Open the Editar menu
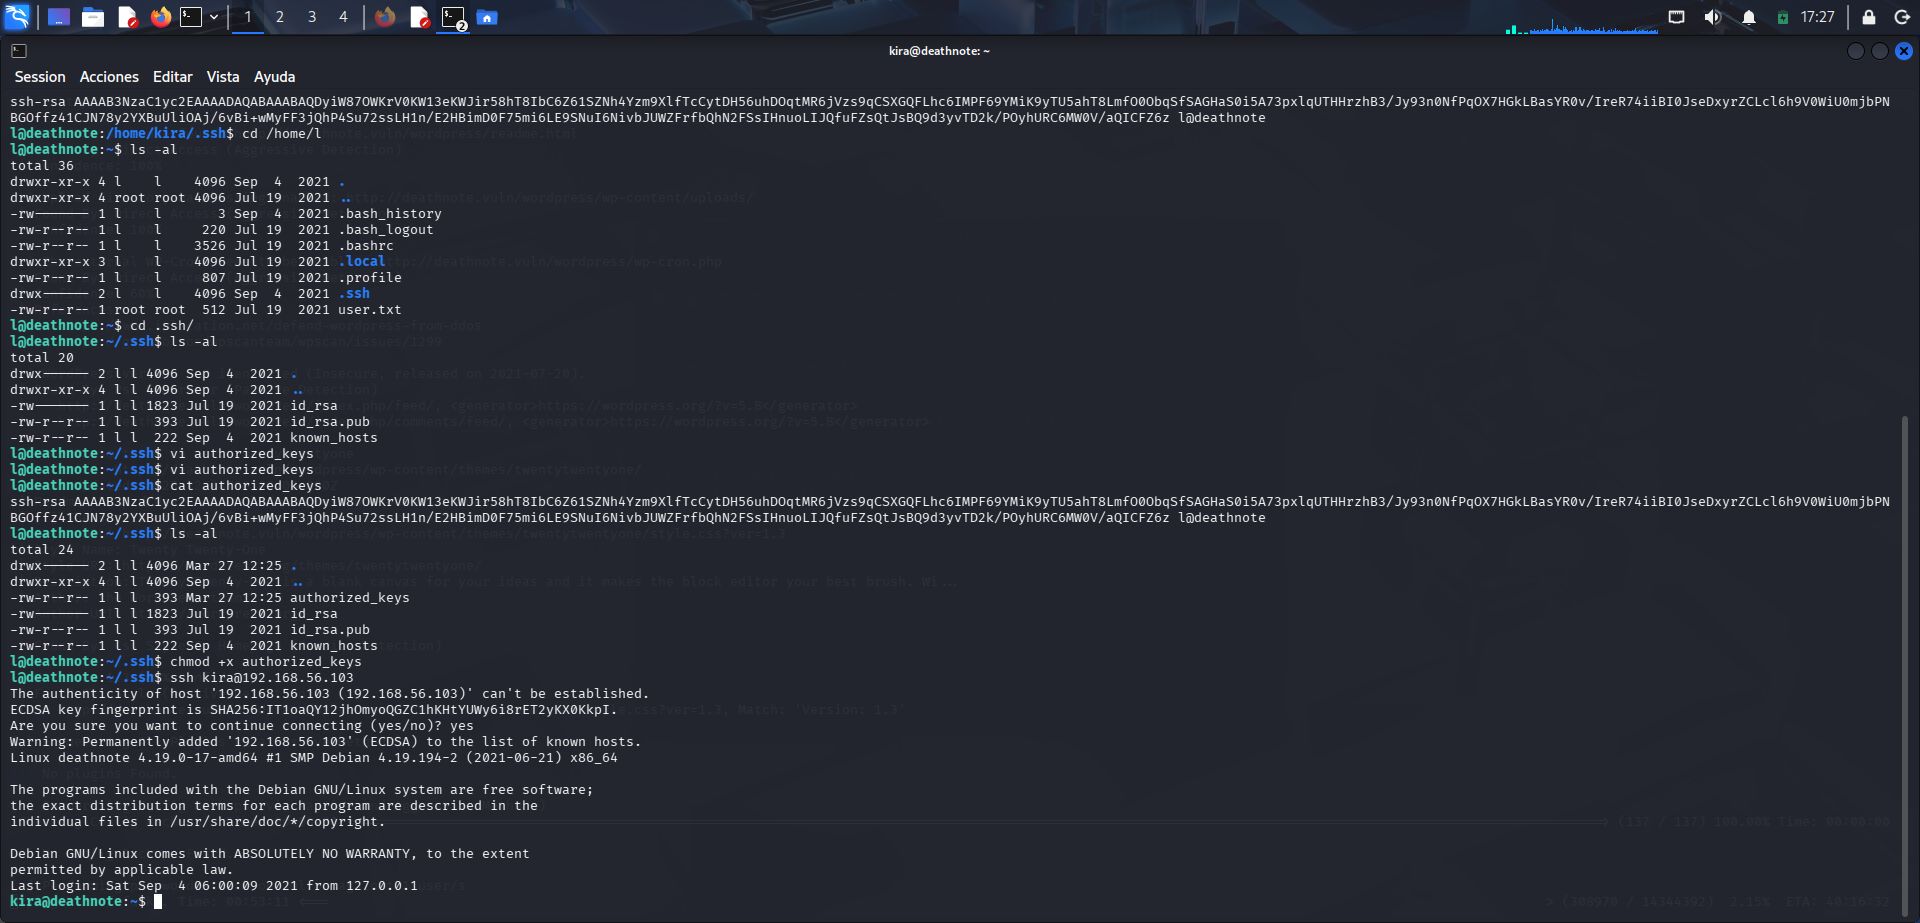Viewport: 1920px width, 923px height. [172, 77]
